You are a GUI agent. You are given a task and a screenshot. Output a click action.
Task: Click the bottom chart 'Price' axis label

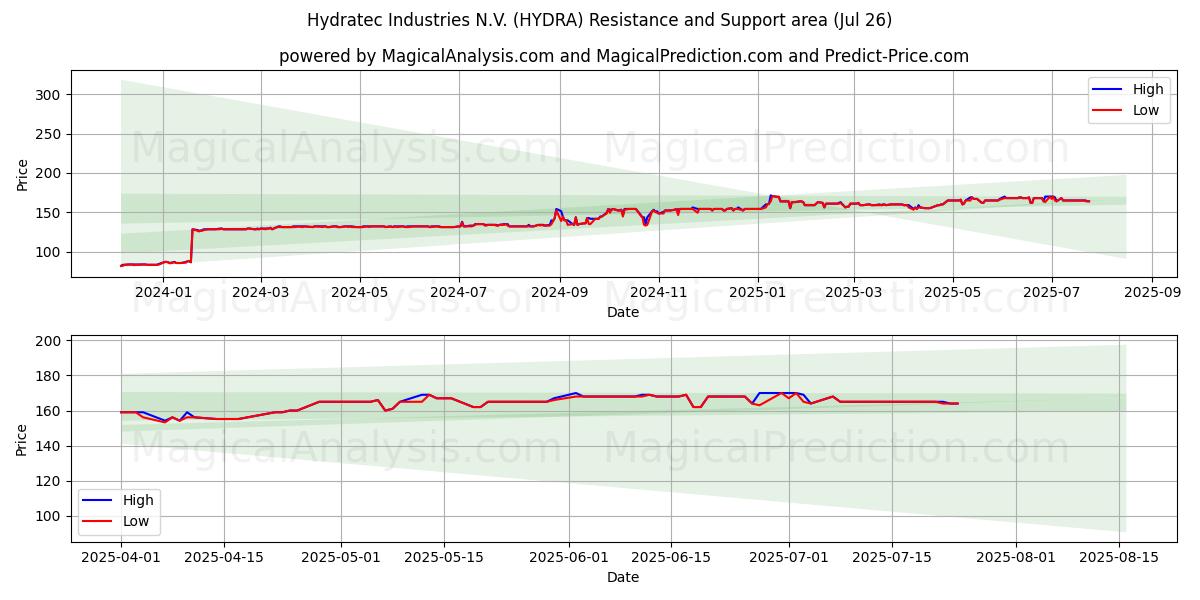[23, 438]
